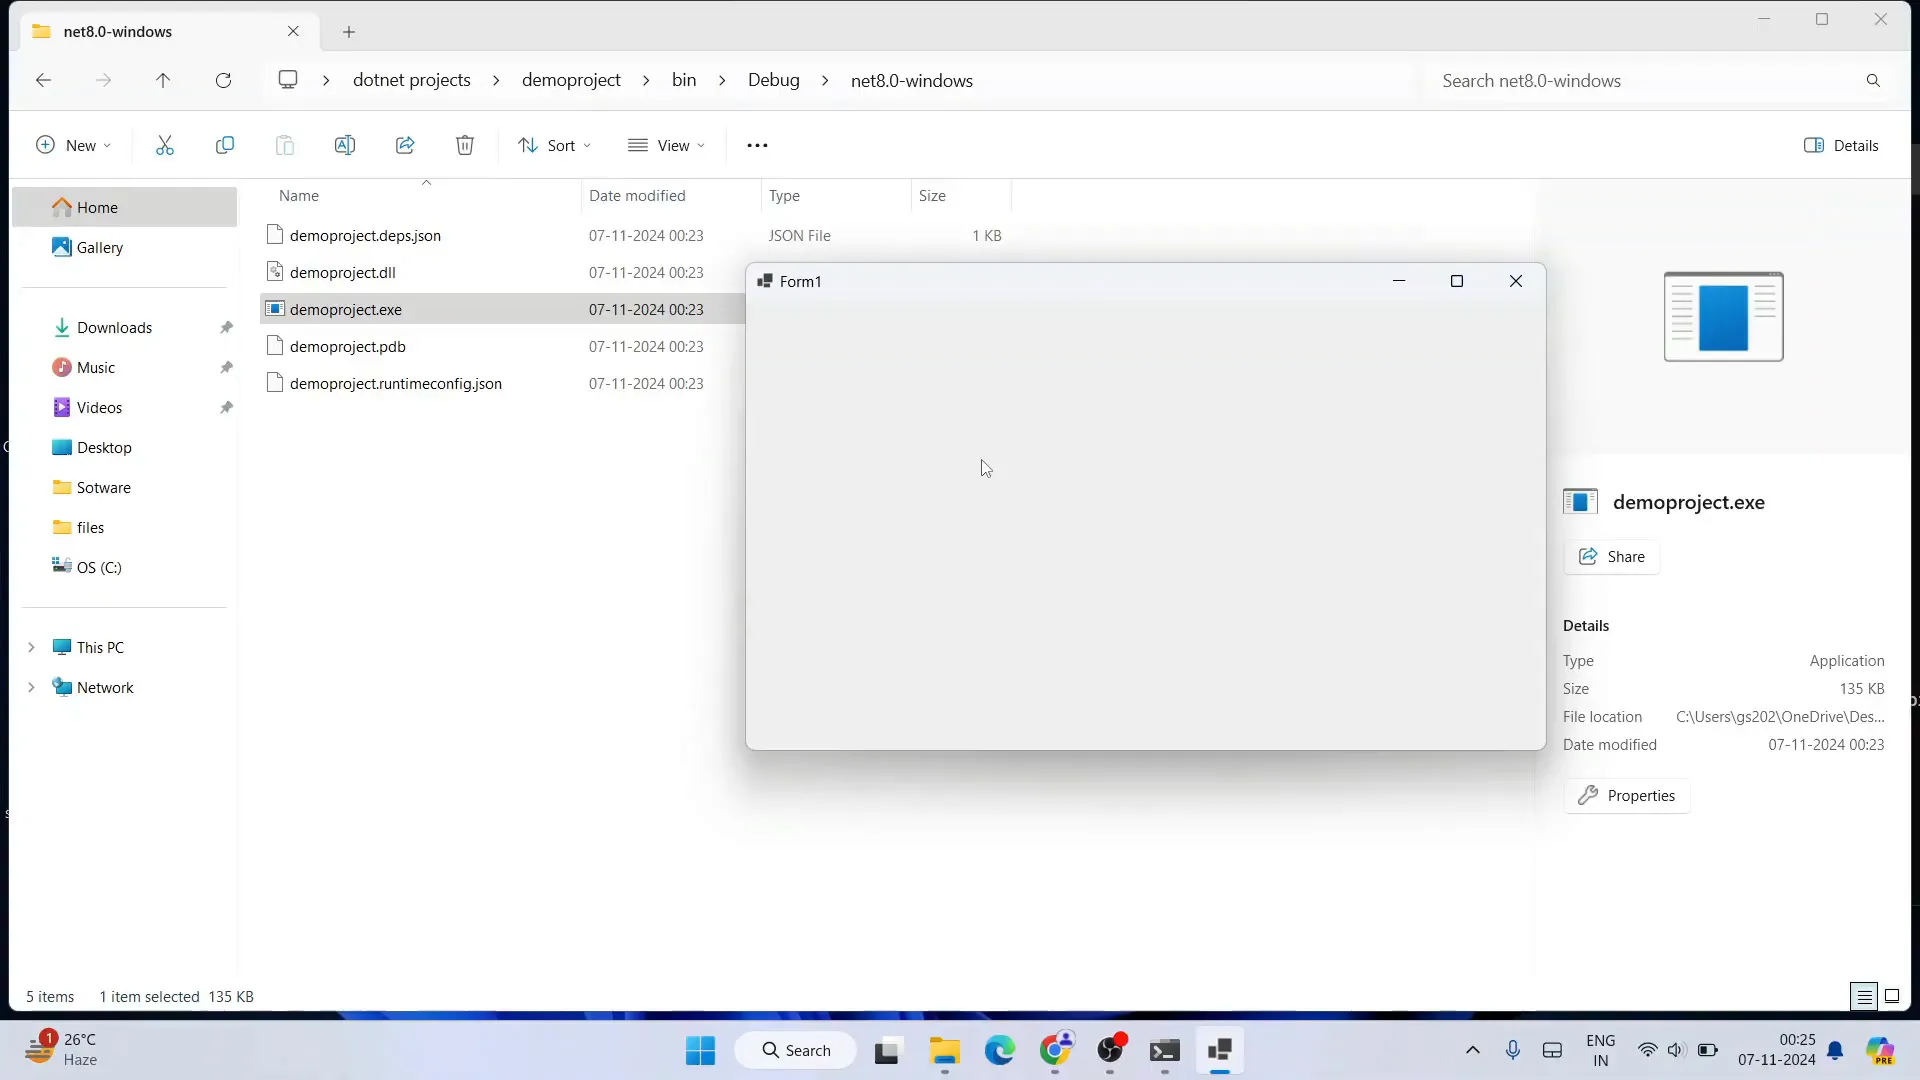Click Share button in details pane
The height and width of the screenshot is (1080, 1920).
point(1612,557)
